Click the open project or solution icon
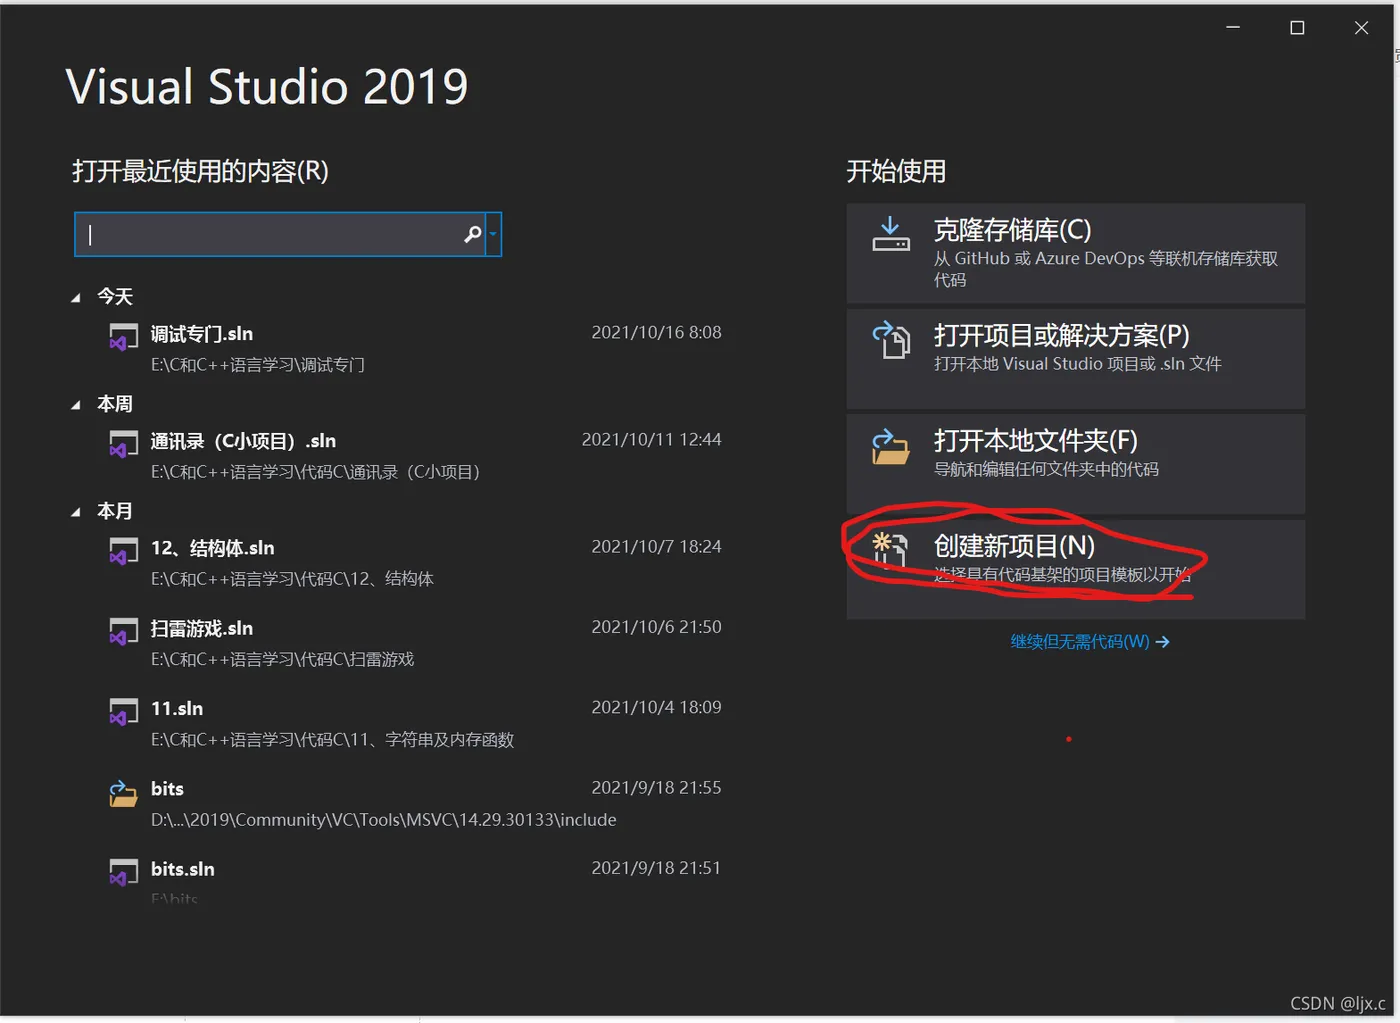The height and width of the screenshot is (1023, 1400). [891, 340]
